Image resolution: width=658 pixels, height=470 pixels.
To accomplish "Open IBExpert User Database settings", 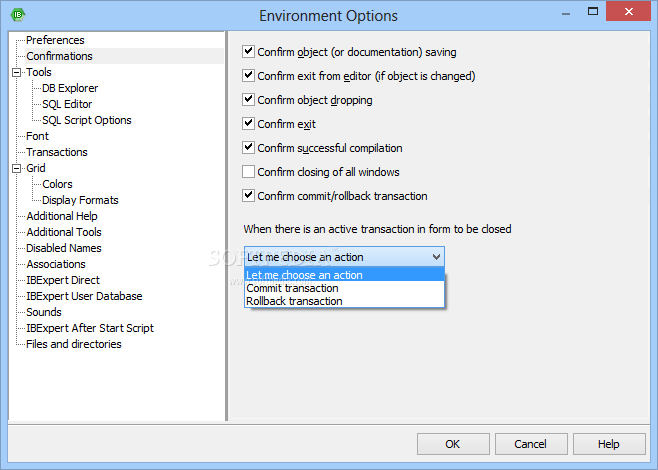I will point(84,296).
